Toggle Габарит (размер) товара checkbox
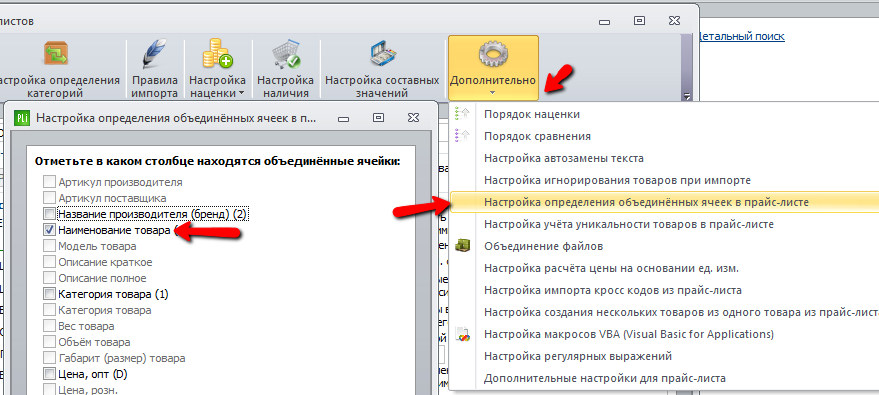This screenshot has height=395, width=879. (x=50, y=358)
